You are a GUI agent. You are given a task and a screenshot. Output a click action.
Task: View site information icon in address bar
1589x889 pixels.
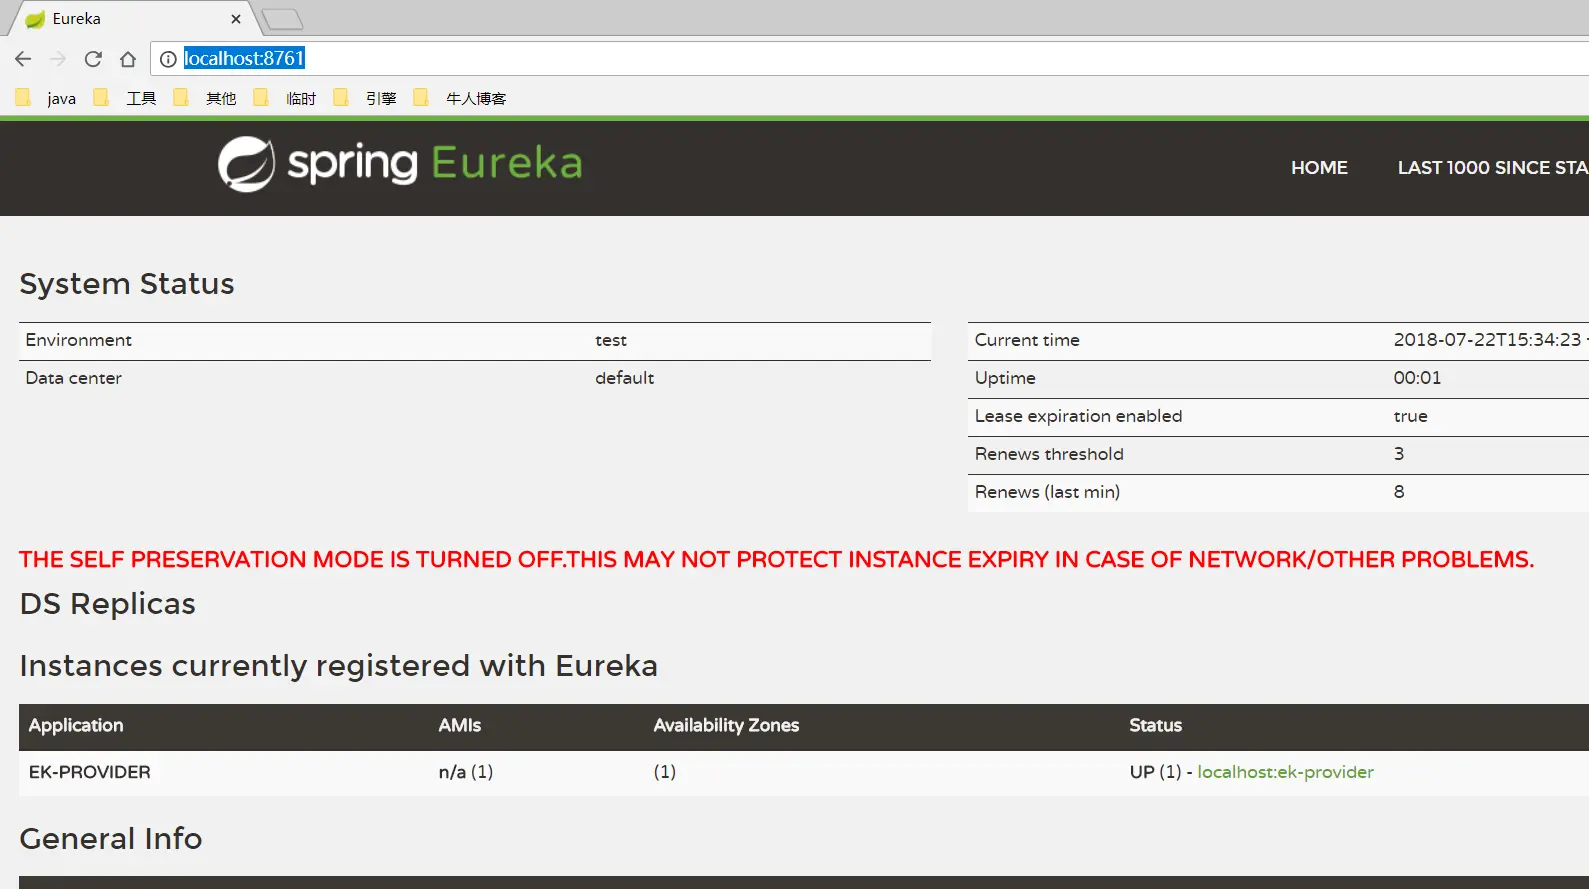coord(168,59)
